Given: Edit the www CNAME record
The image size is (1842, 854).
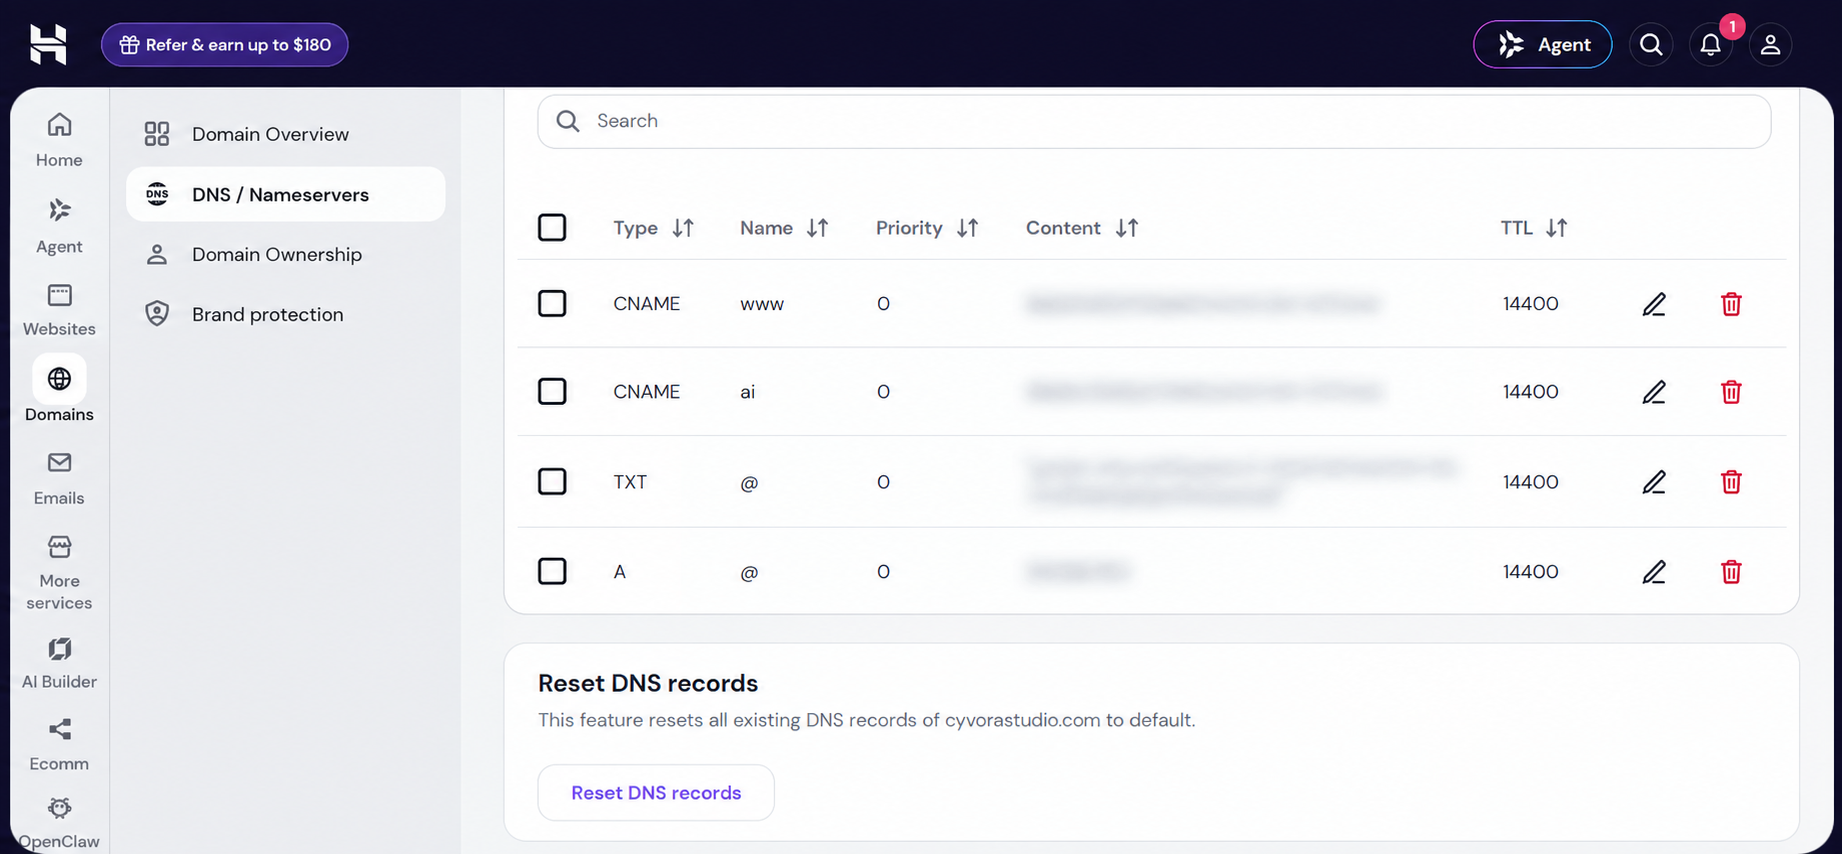Looking at the screenshot, I should (1654, 304).
